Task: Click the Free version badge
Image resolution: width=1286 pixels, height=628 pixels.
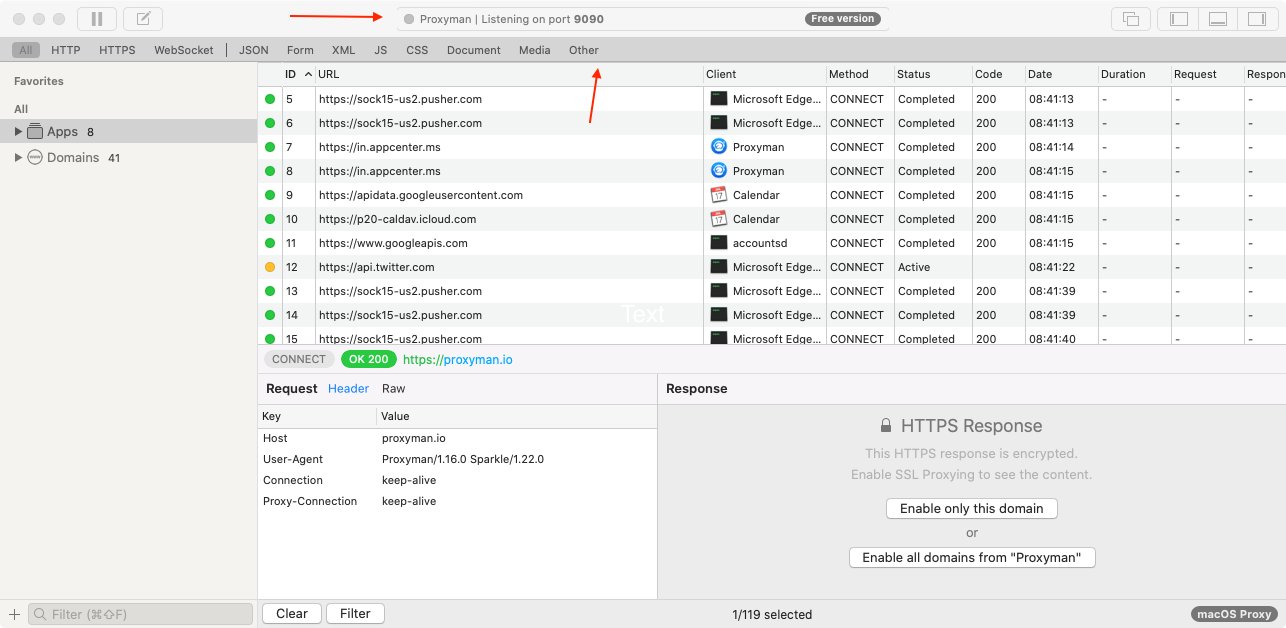Action: tap(843, 19)
